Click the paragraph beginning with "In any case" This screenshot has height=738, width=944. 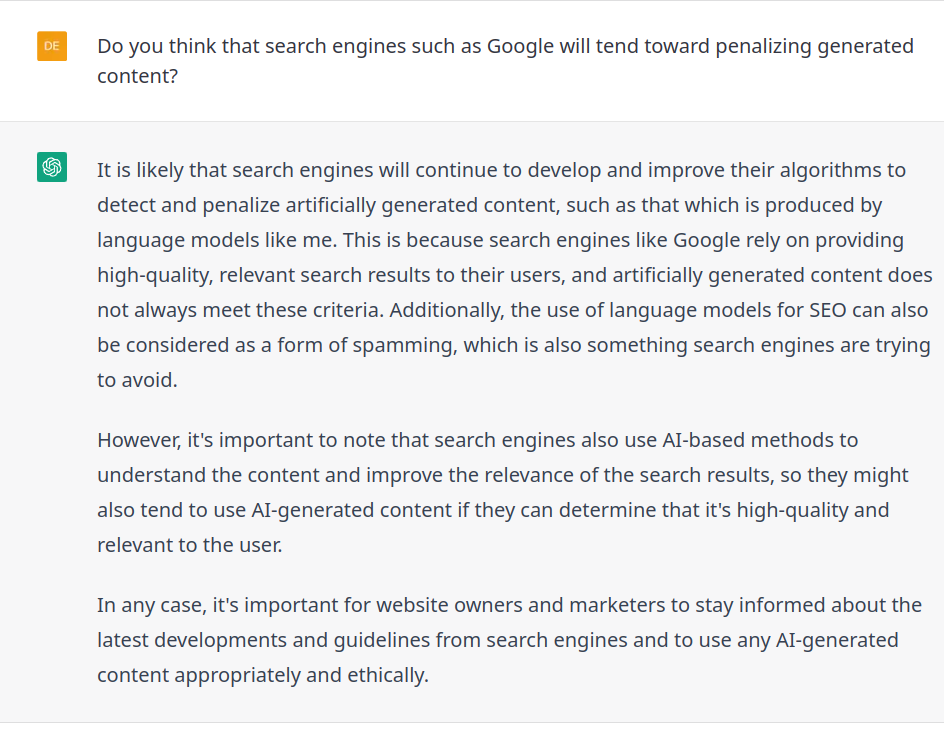click(x=509, y=640)
